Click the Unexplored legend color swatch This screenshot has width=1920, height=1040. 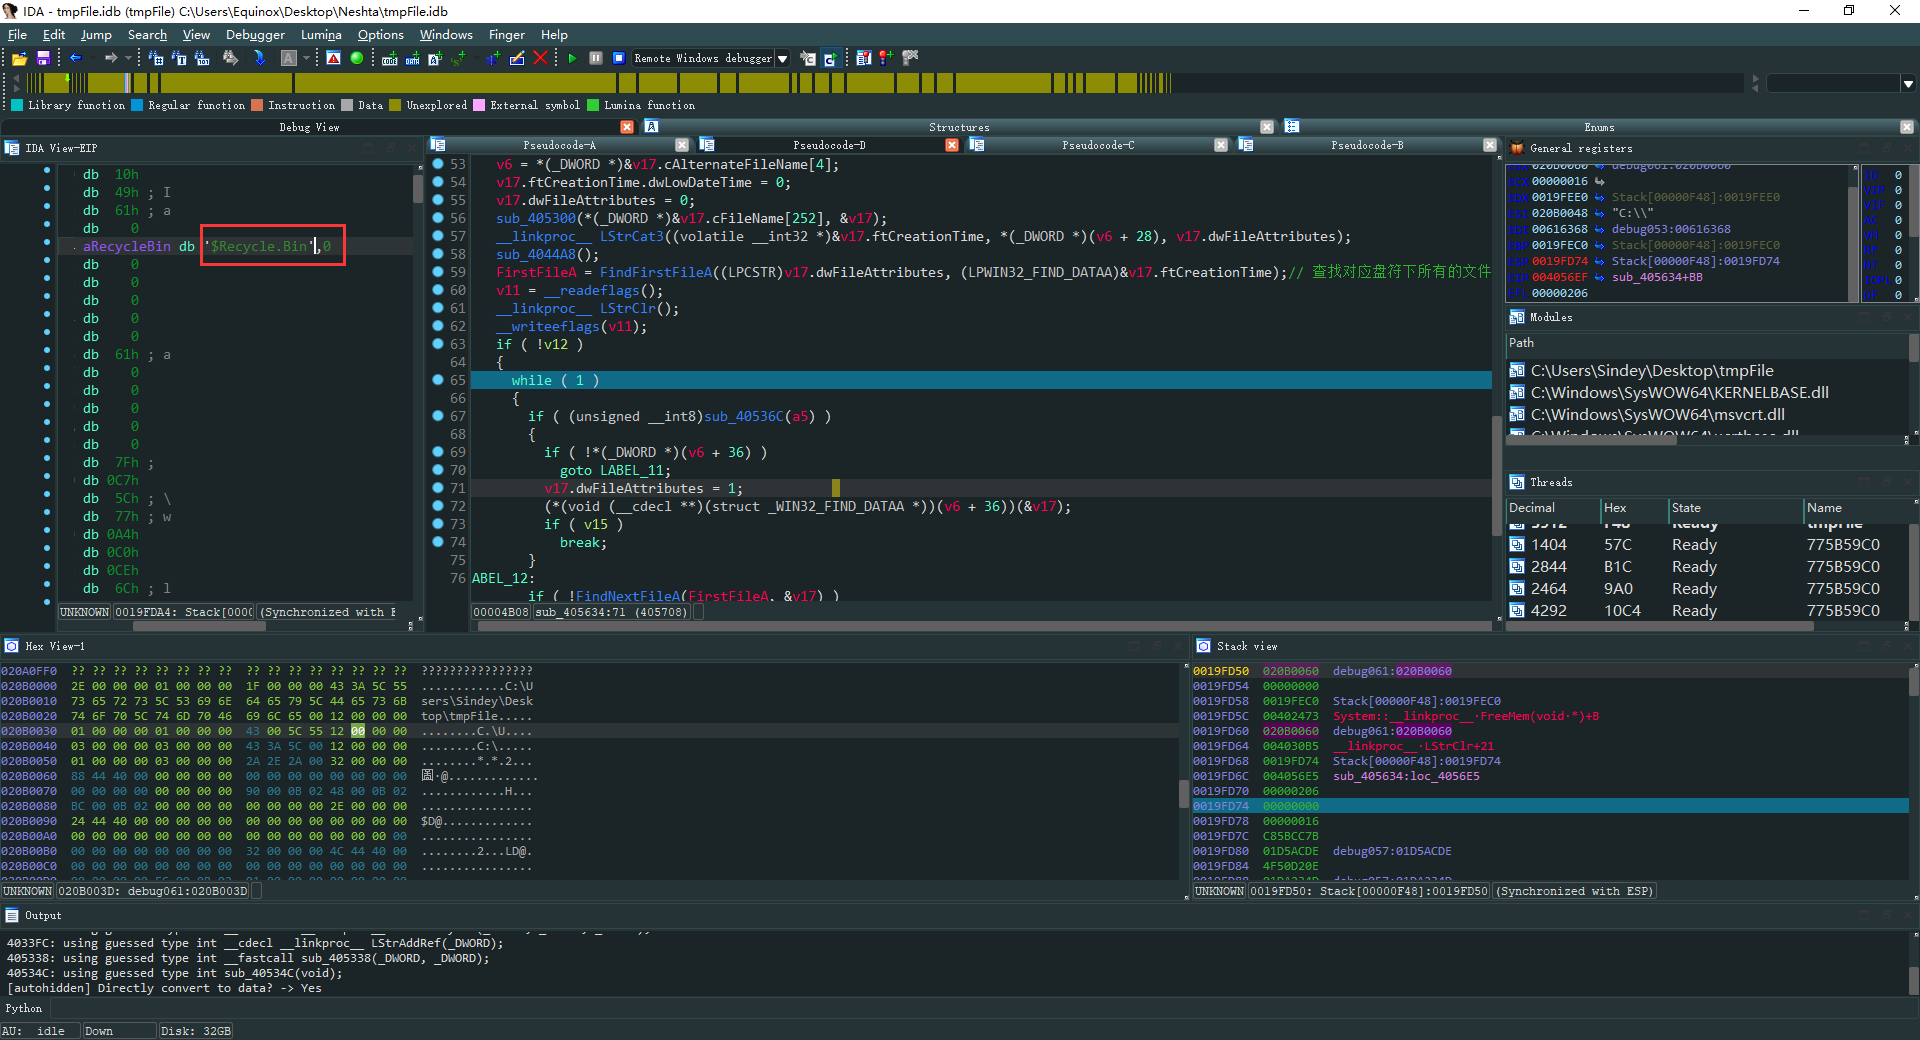coord(395,105)
